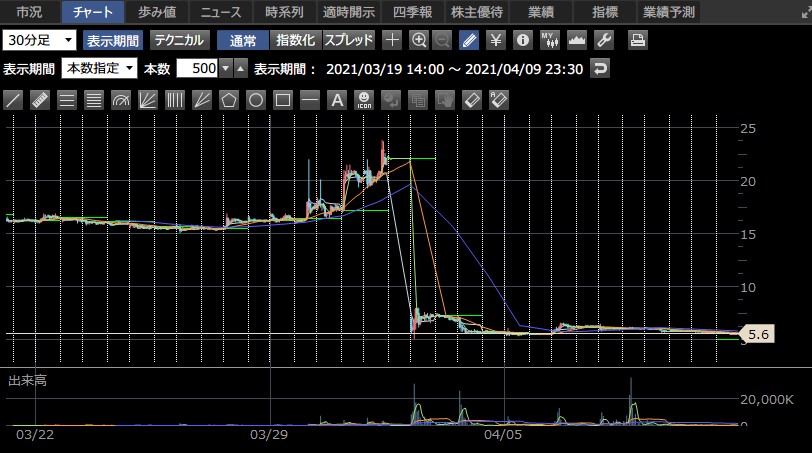Select the pentagon shape tool

229,100
